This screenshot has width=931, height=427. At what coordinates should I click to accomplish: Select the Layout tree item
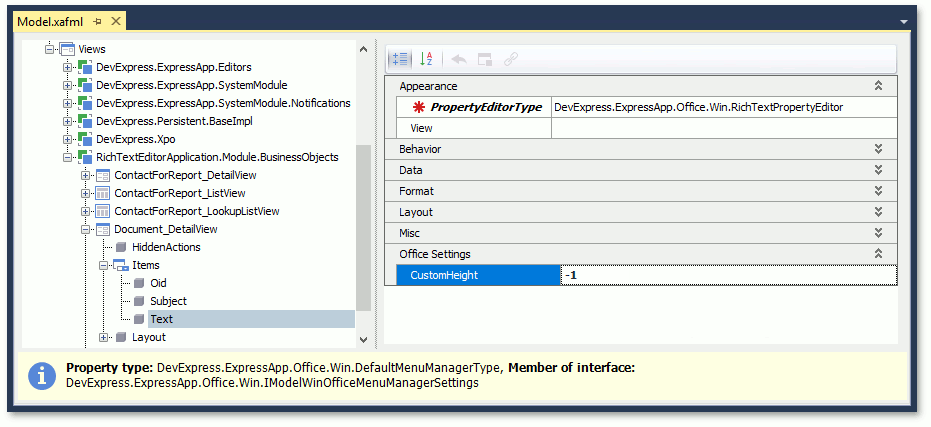149,337
